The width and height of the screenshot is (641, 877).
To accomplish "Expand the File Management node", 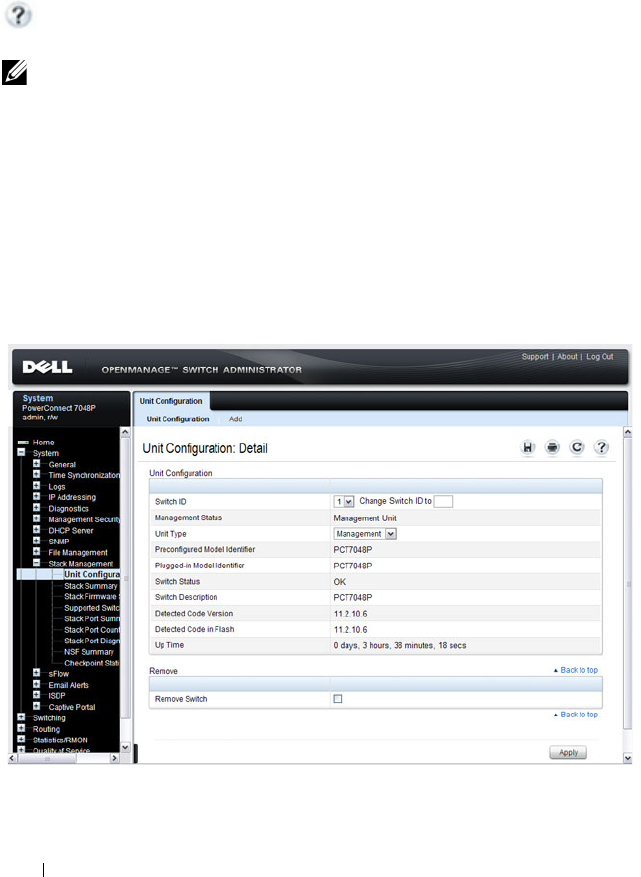I will pyautogui.click(x=36, y=551).
